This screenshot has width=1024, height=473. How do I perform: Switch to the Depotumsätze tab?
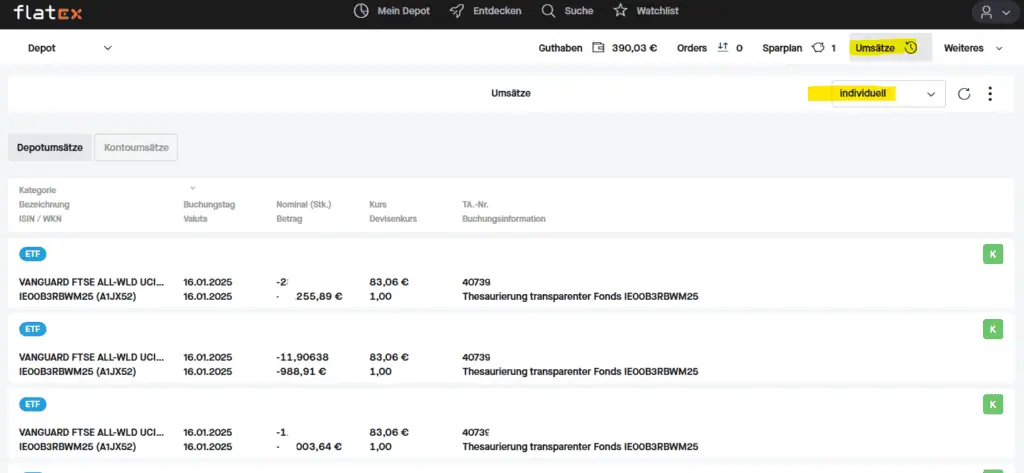[x=50, y=148]
